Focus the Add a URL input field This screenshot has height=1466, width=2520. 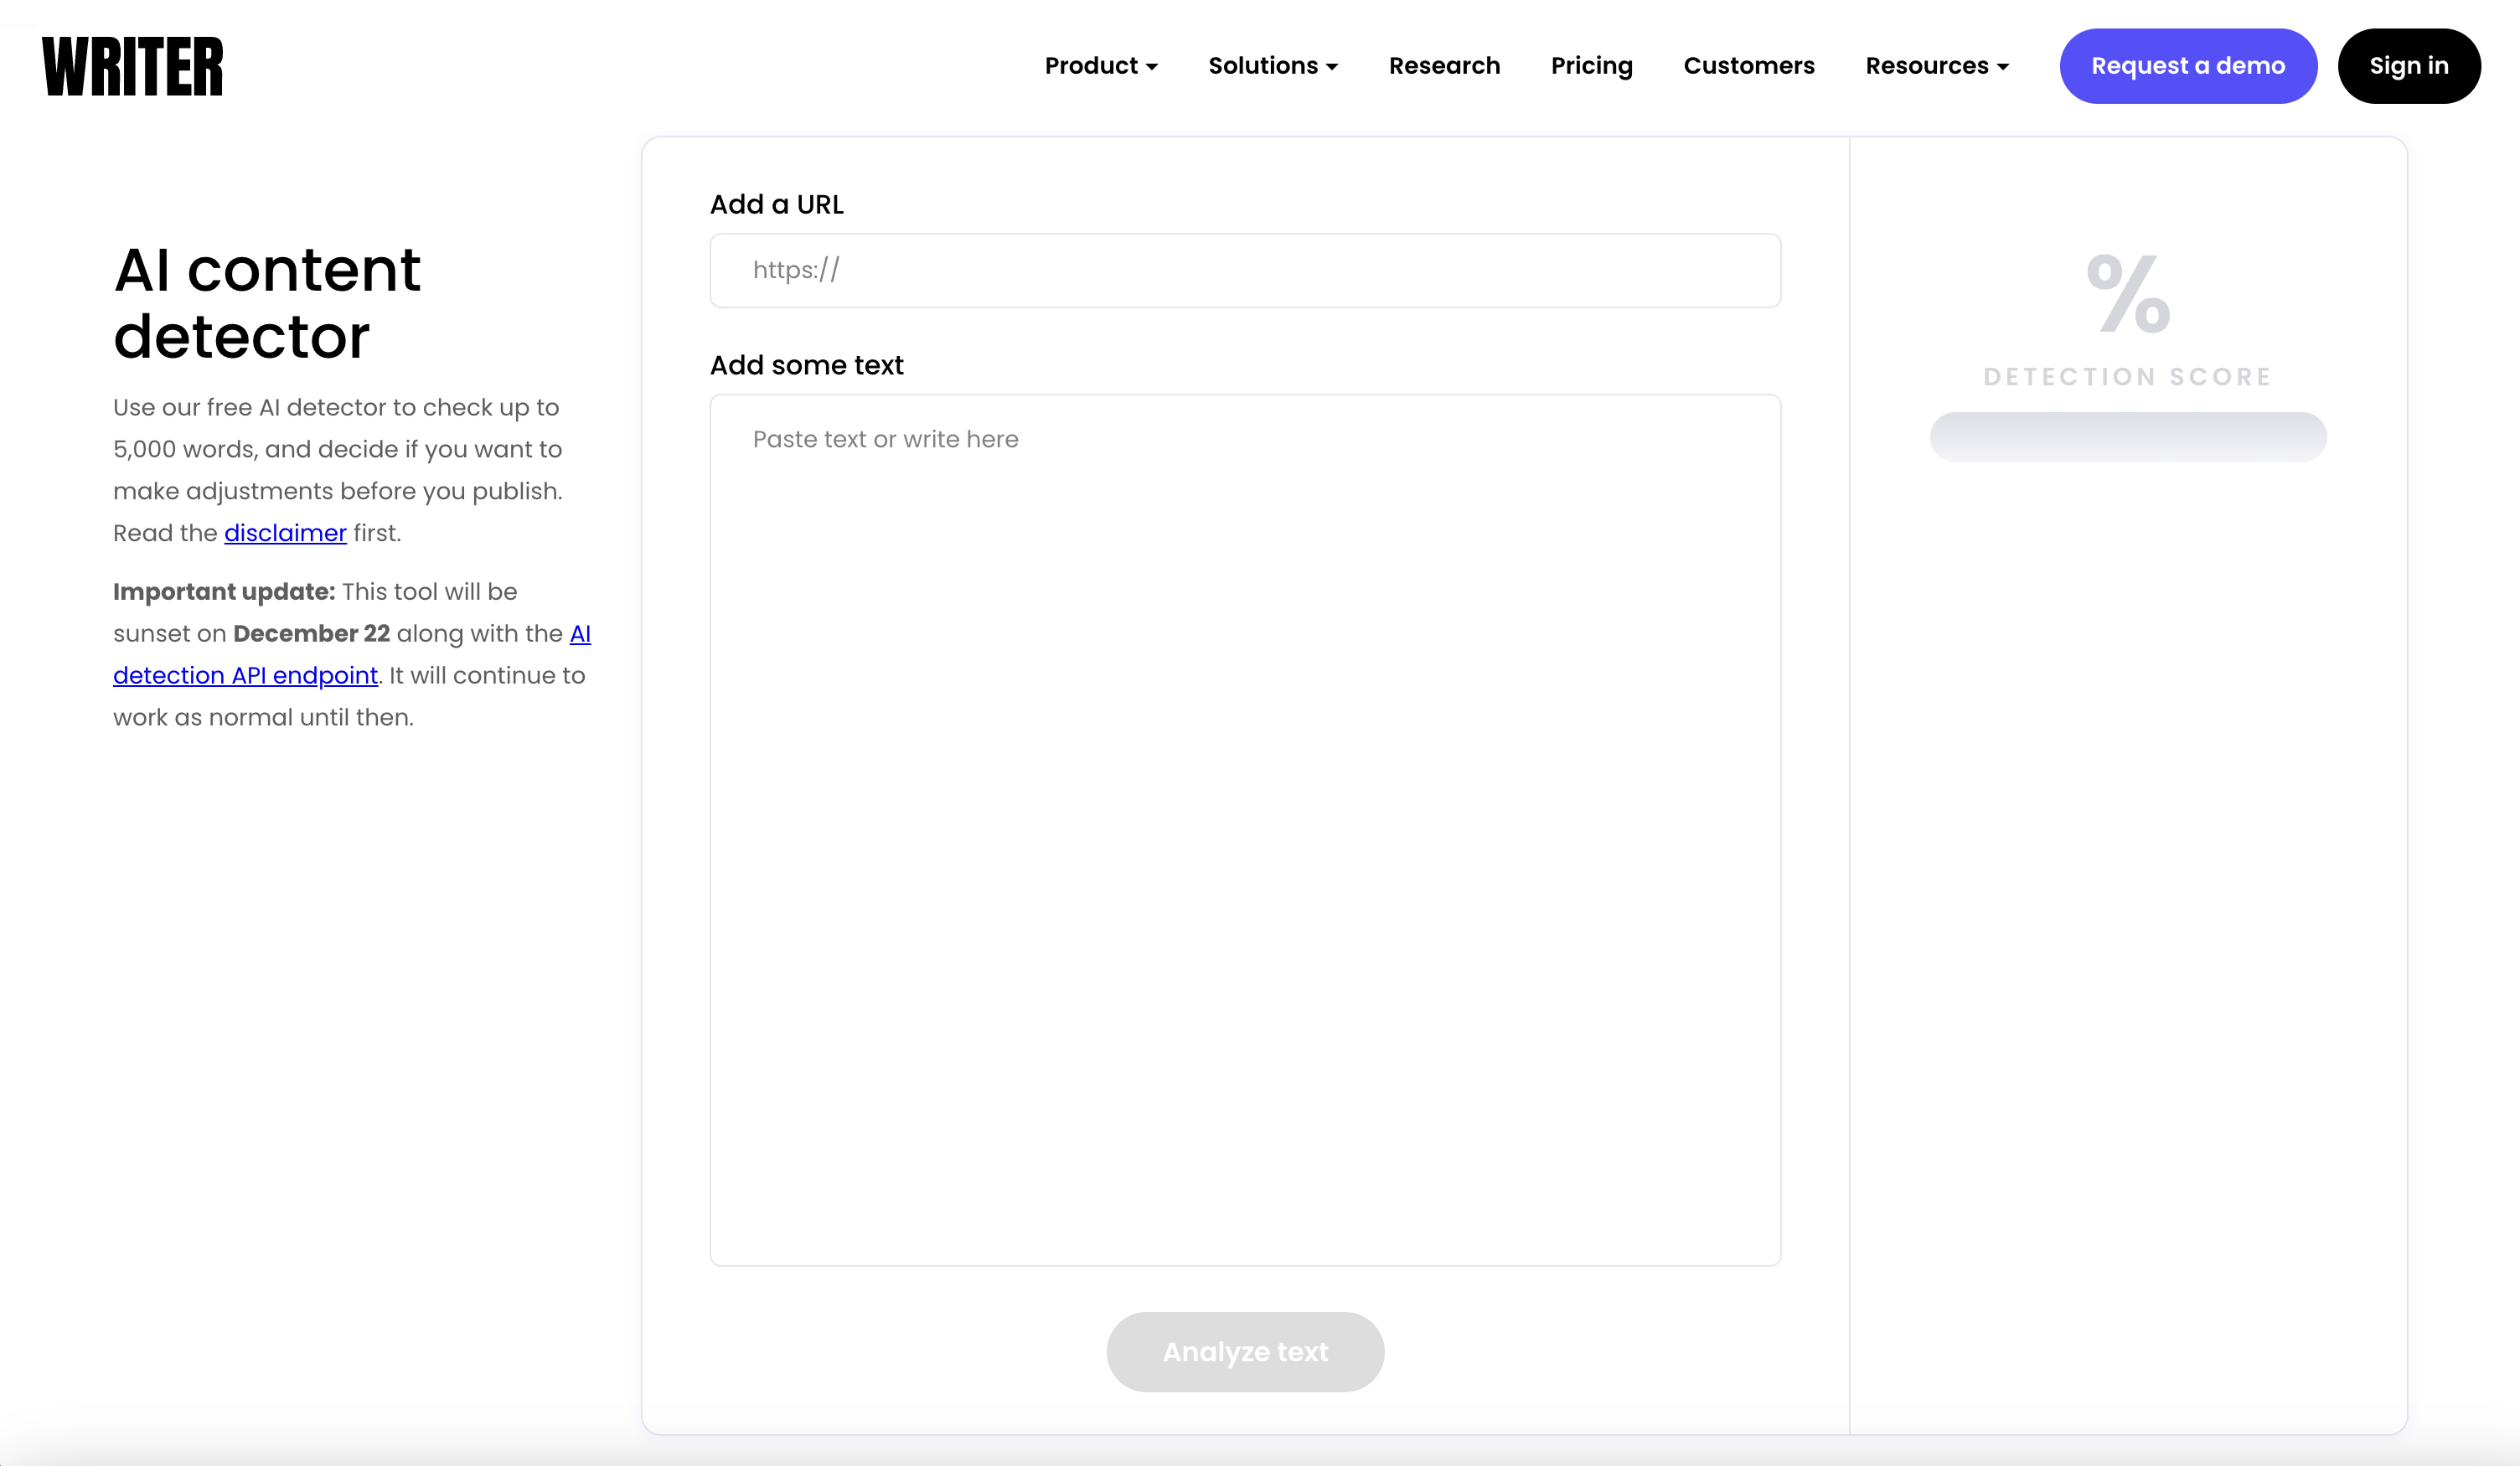(1245, 271)
